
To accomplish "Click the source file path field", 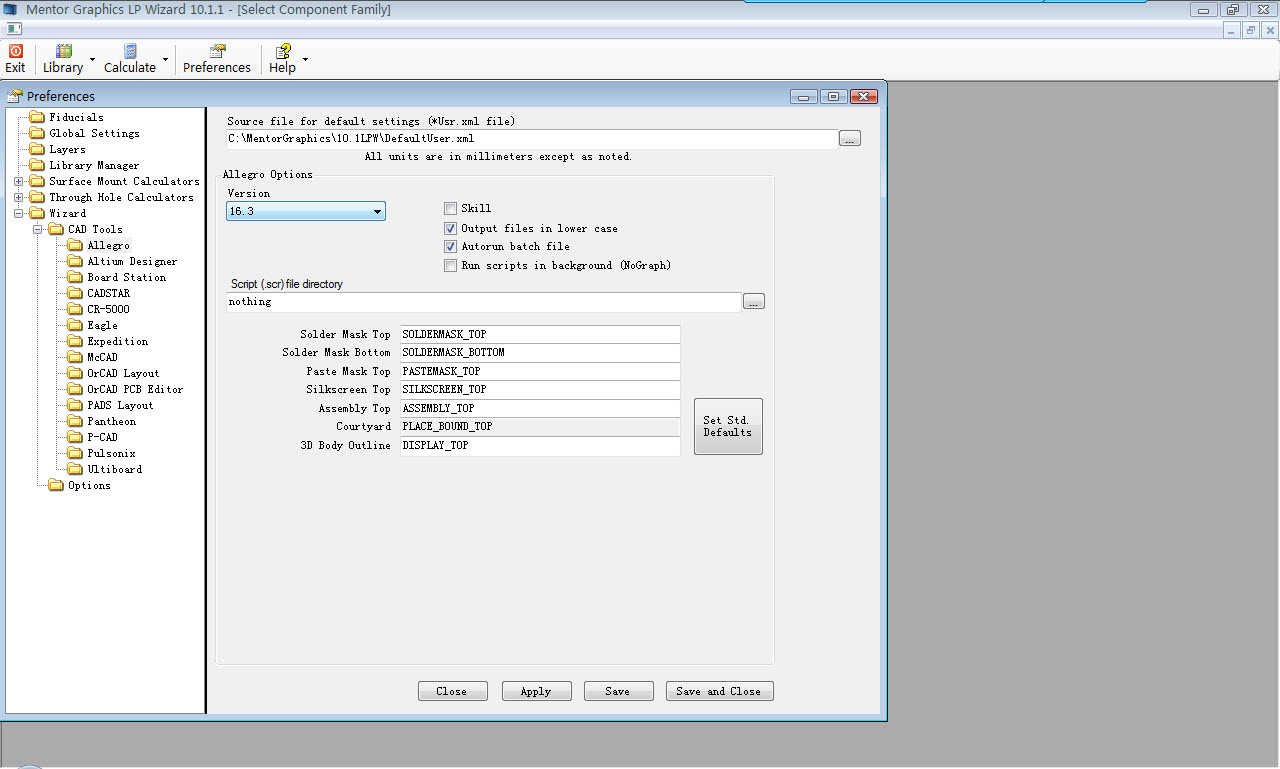I will click(531, 139).
